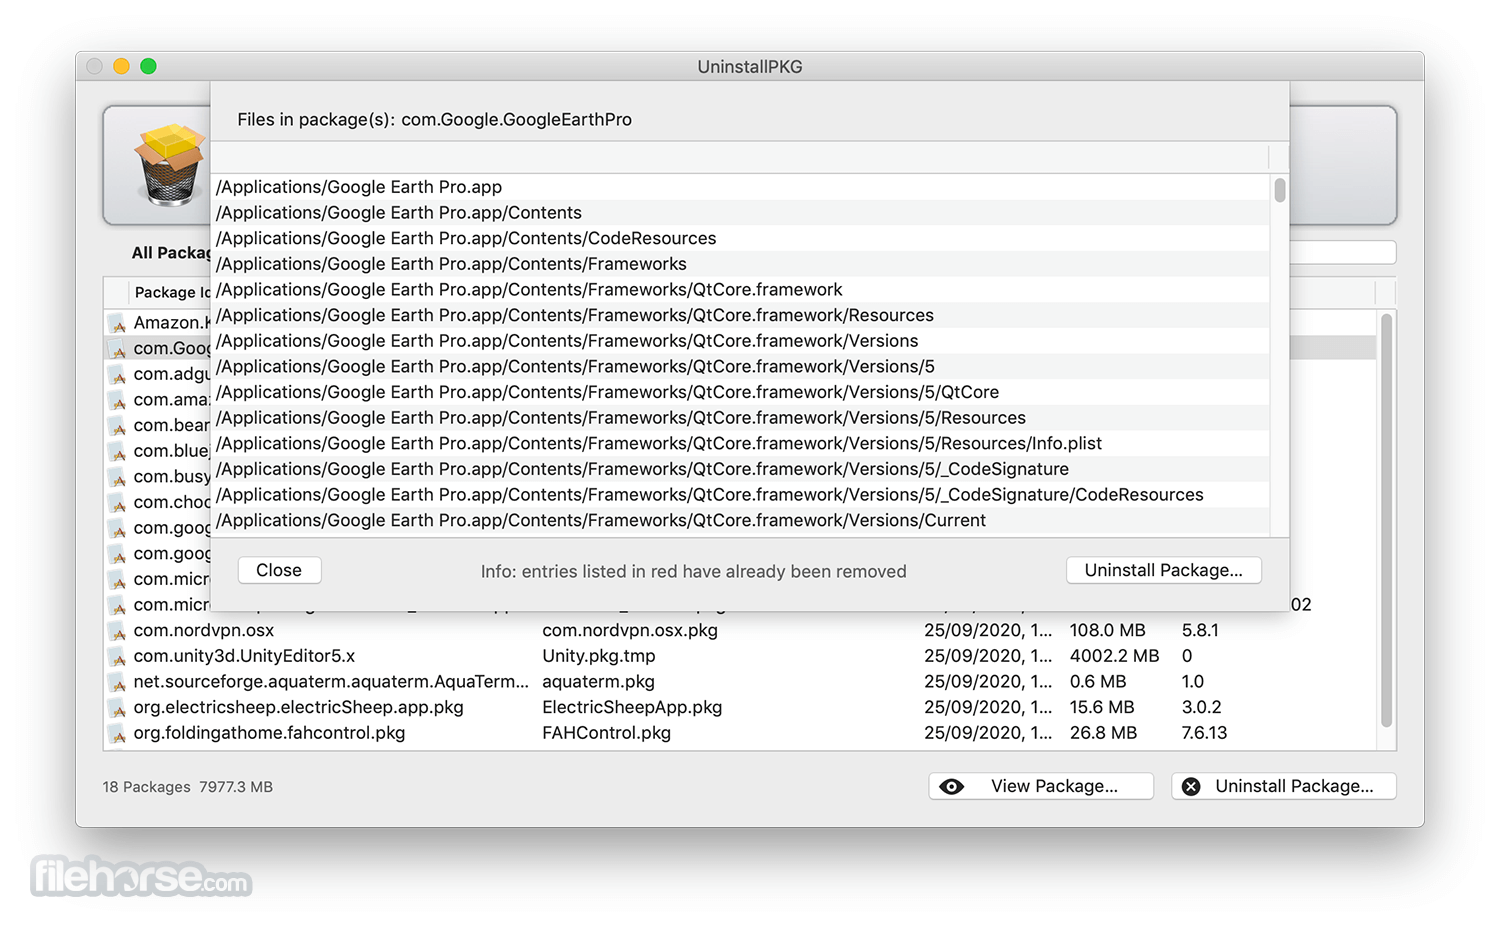This screenshot has width=1500, height=927.
Task: Click the package icon beside org.foldingathome.fahcontrol.pkg
Action: pyautogui.click(x=118, y=734)
